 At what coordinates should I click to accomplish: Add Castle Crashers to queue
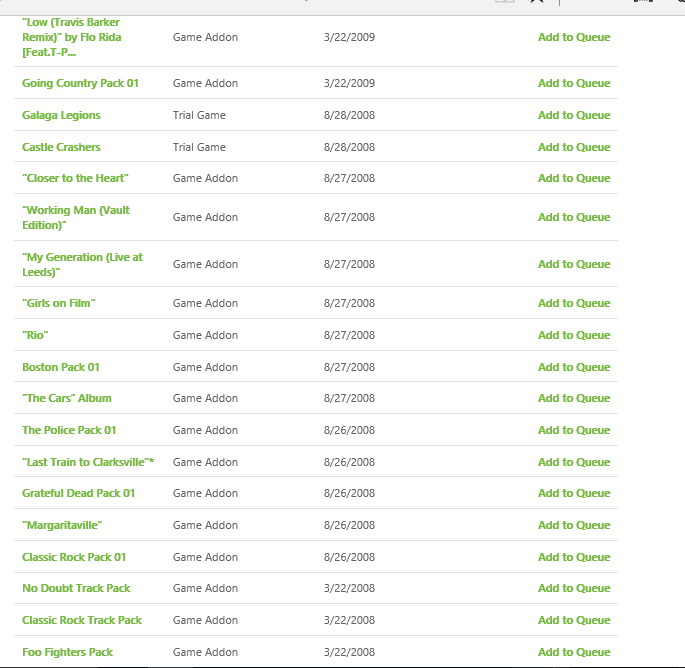(574, 147)
